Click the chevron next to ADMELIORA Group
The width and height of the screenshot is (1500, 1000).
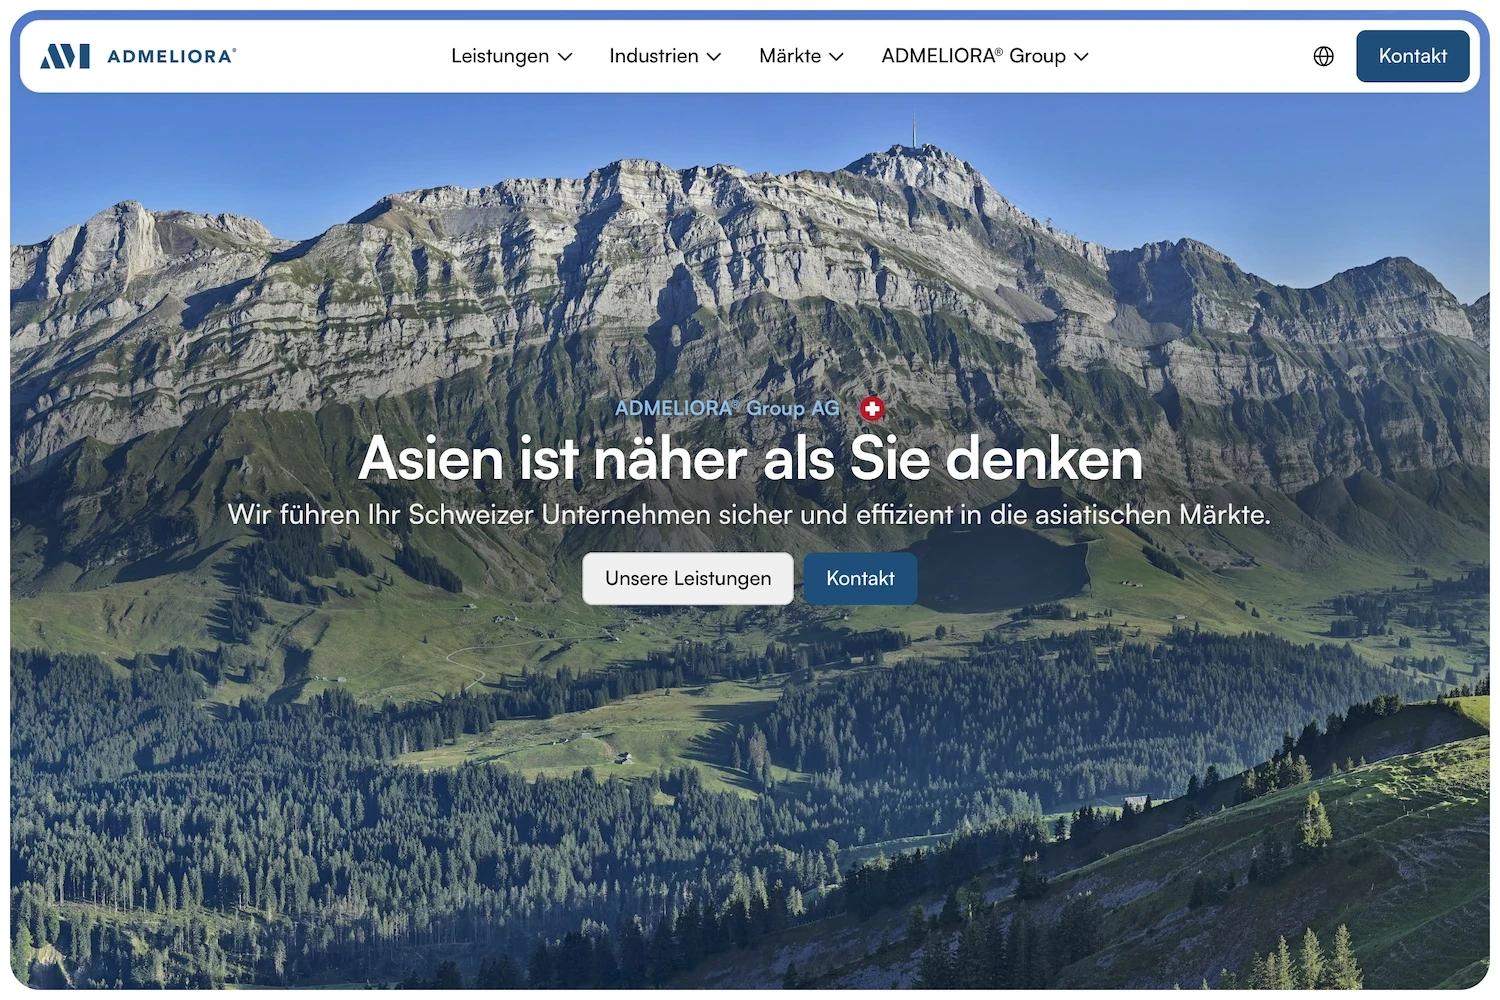click(1081, 57)
